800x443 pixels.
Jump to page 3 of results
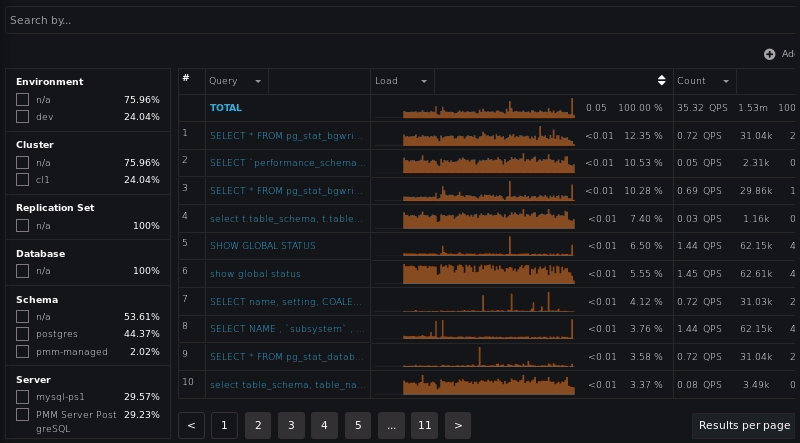click(291, 426)
